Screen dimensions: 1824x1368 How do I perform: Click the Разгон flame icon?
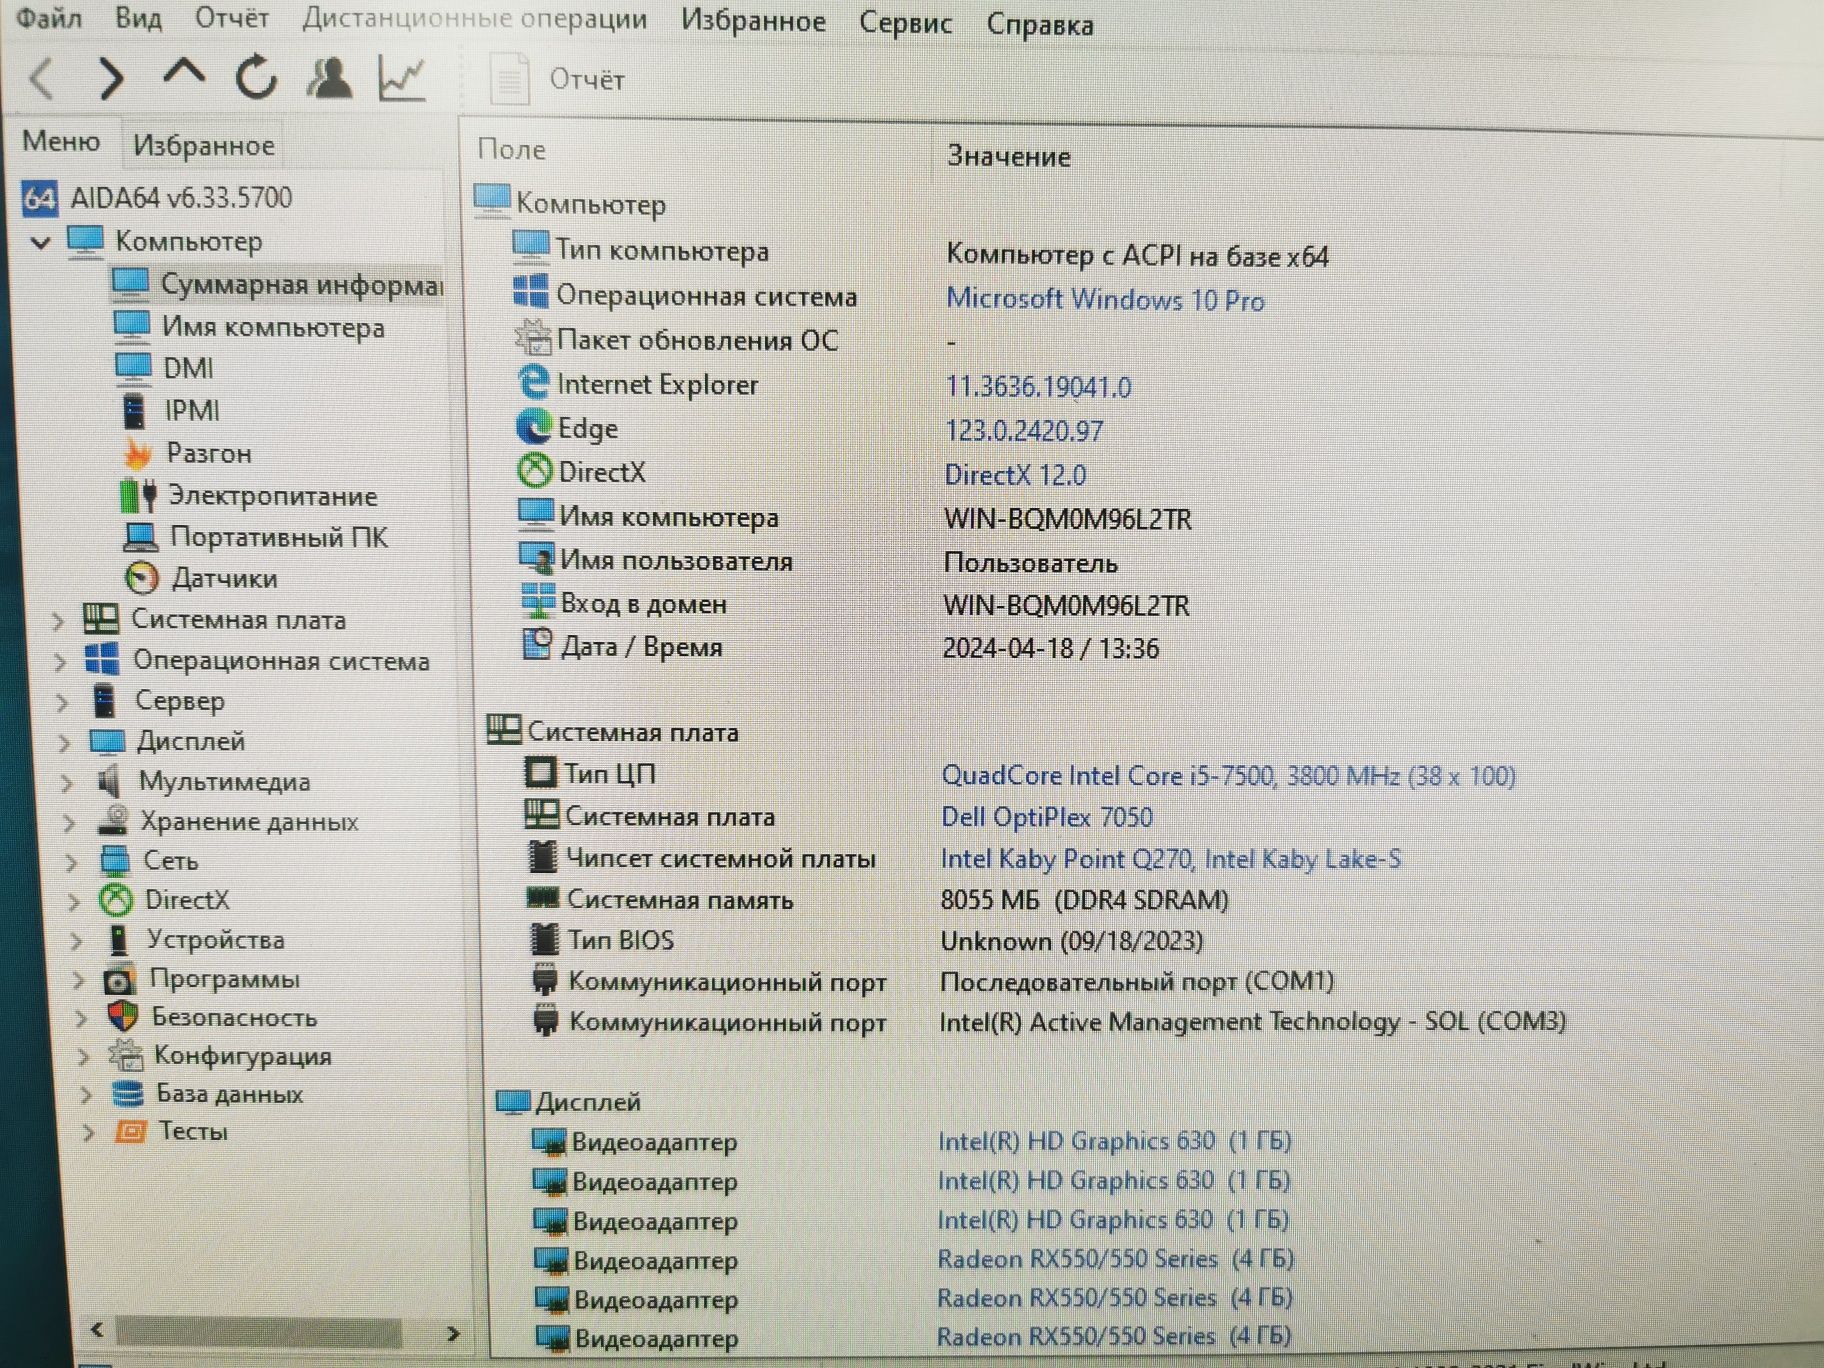(138, 453)
